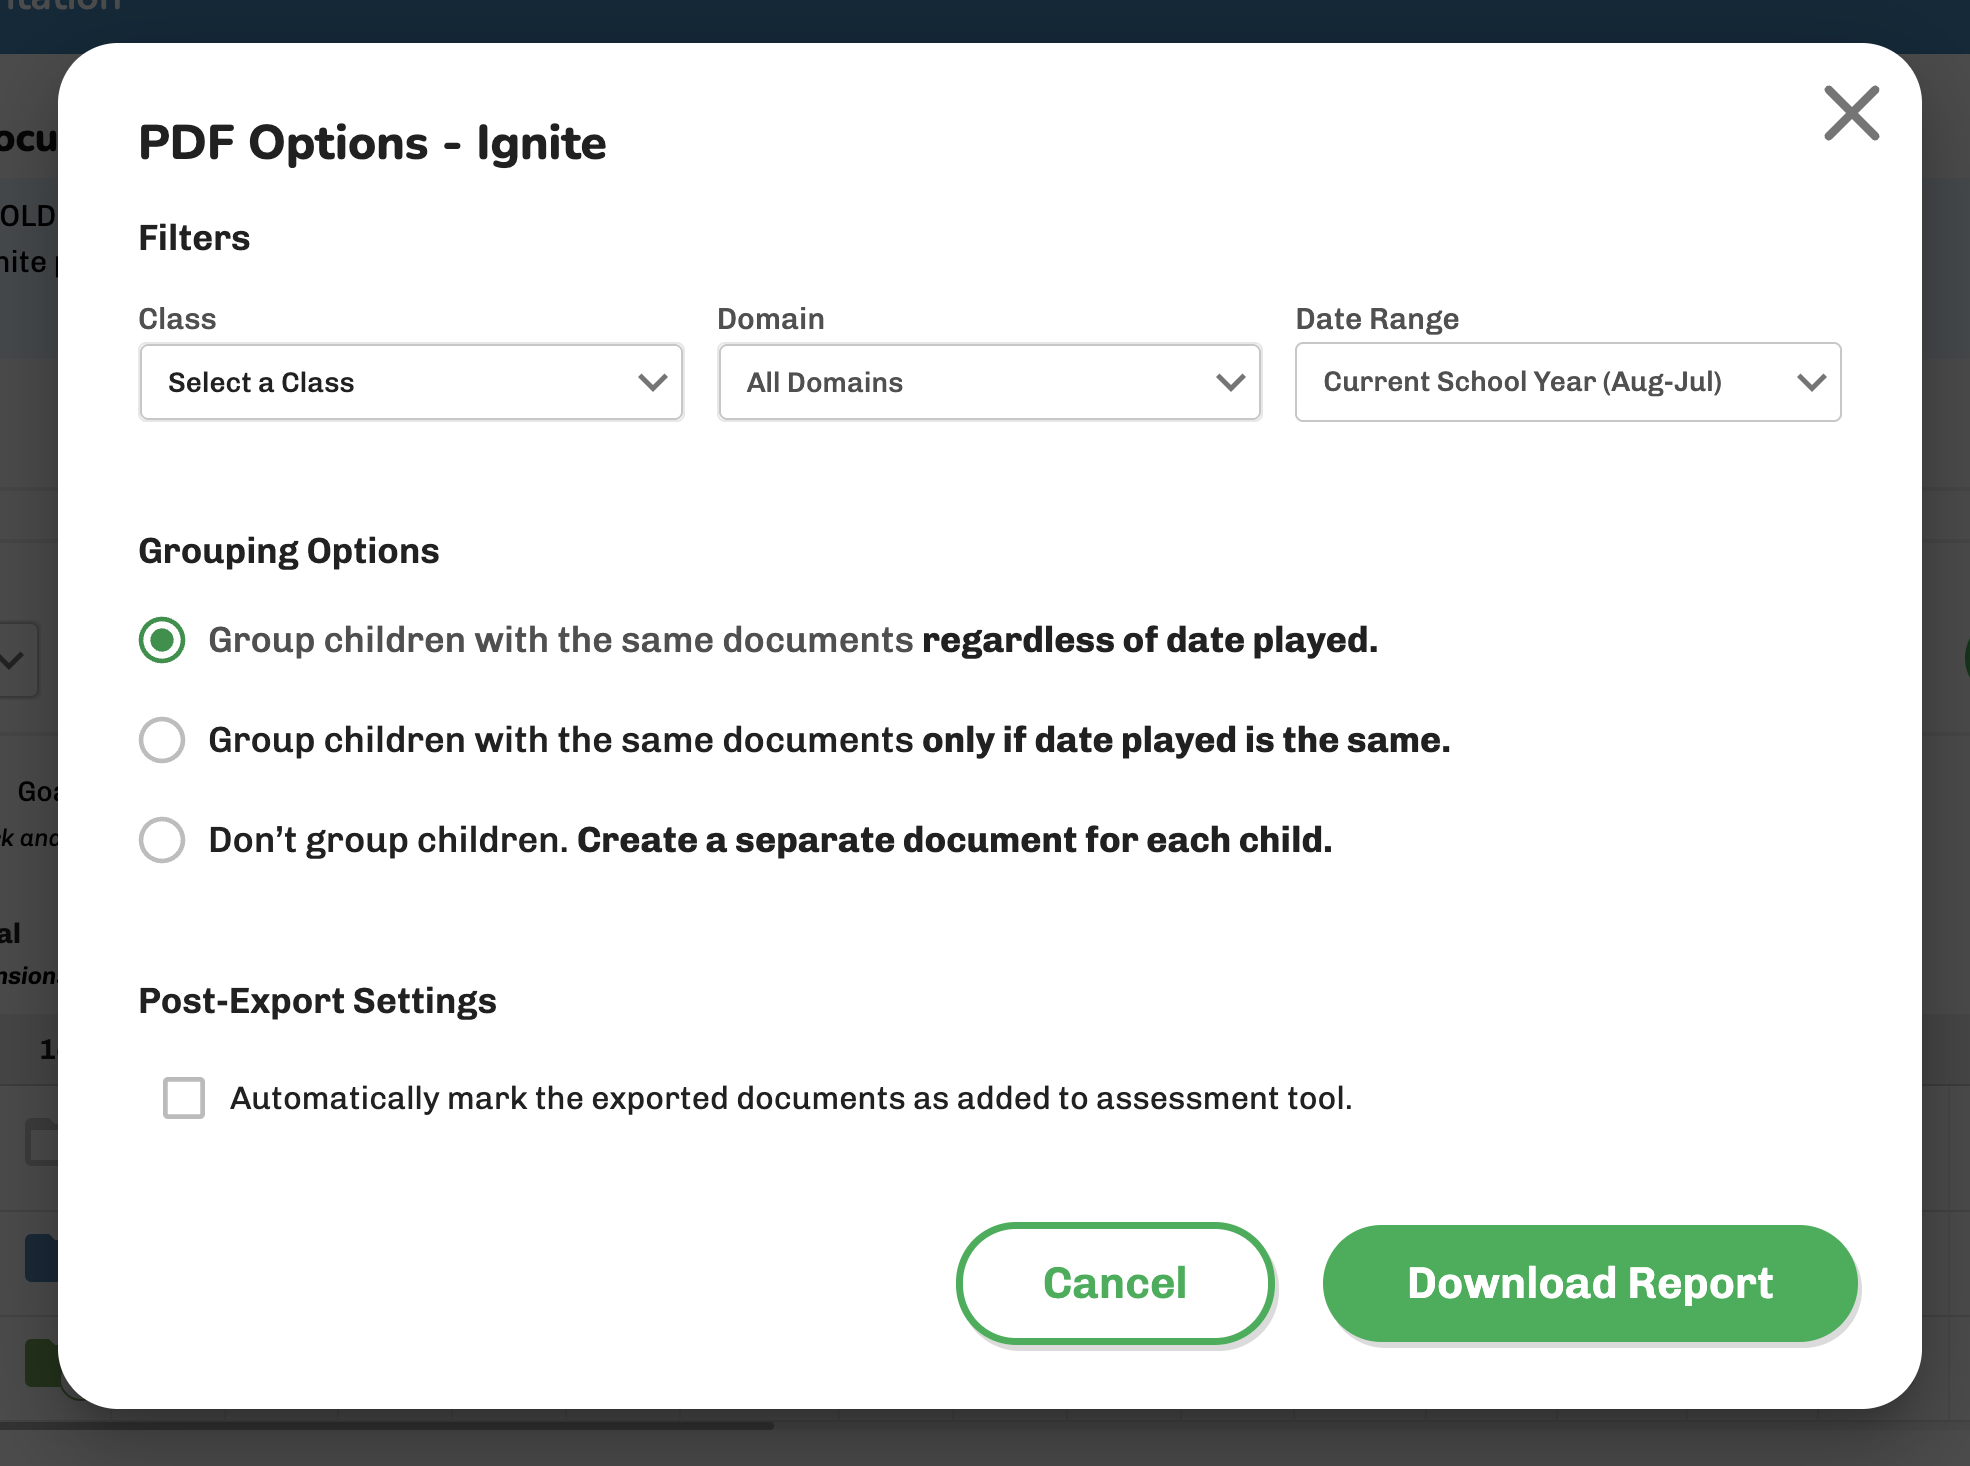
Task: Select don't group children option
Action: pyautogui.click(x=162, y=840)
